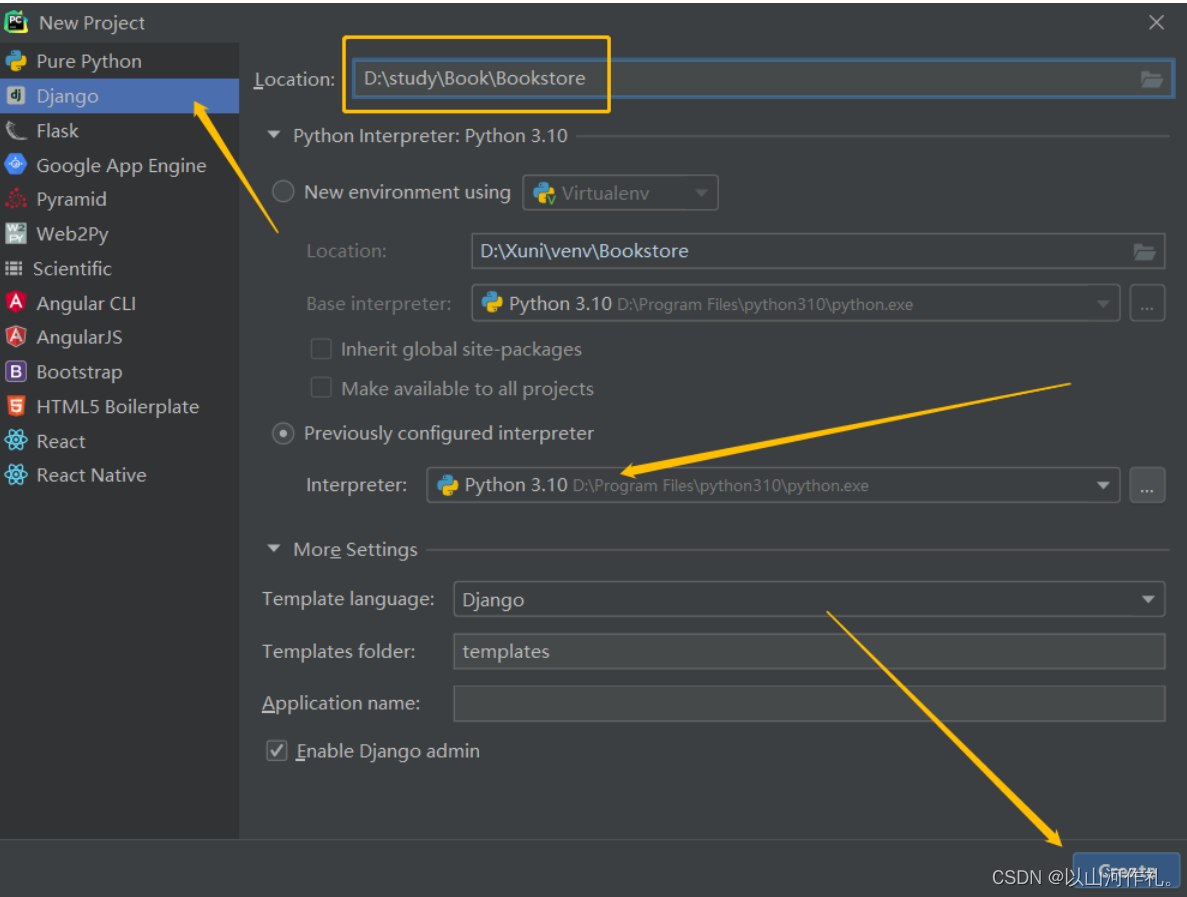Click the React Native atom icon

pyautogui.click(x=16, y=475)
